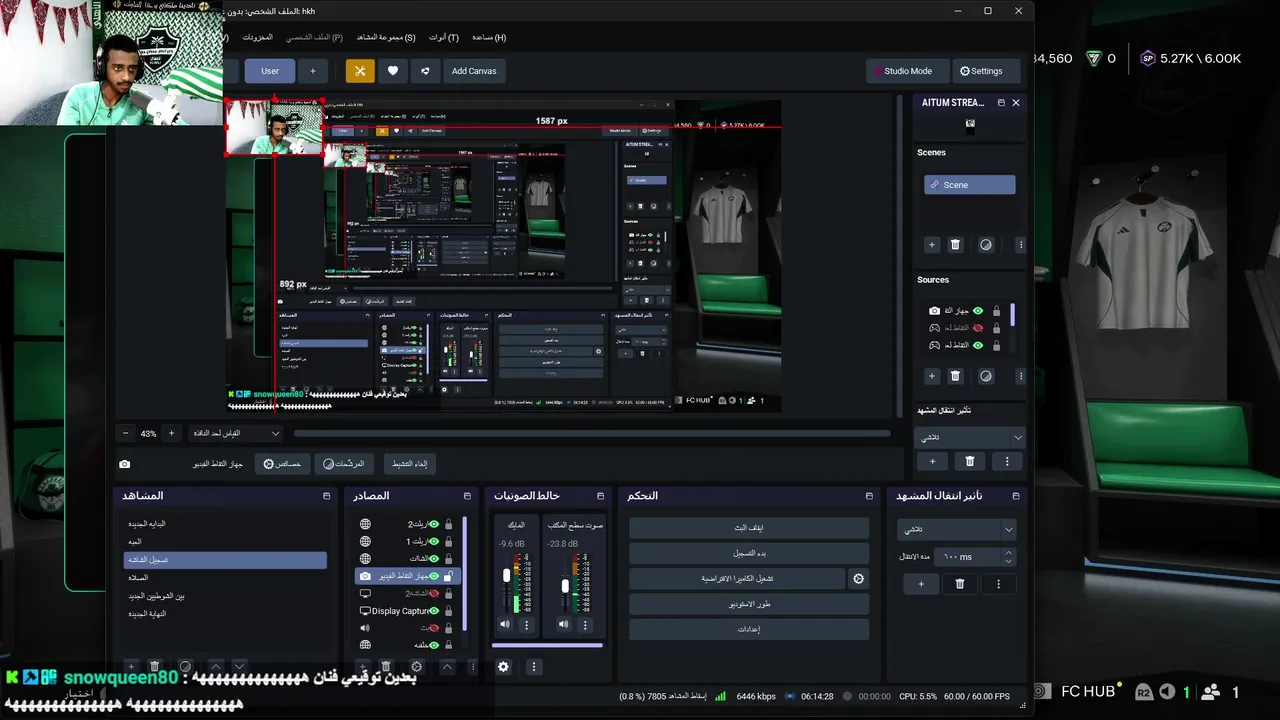1280x720 pixels.
Task: Zoom out preview with the minus button
Action: [x=125, y=433]
